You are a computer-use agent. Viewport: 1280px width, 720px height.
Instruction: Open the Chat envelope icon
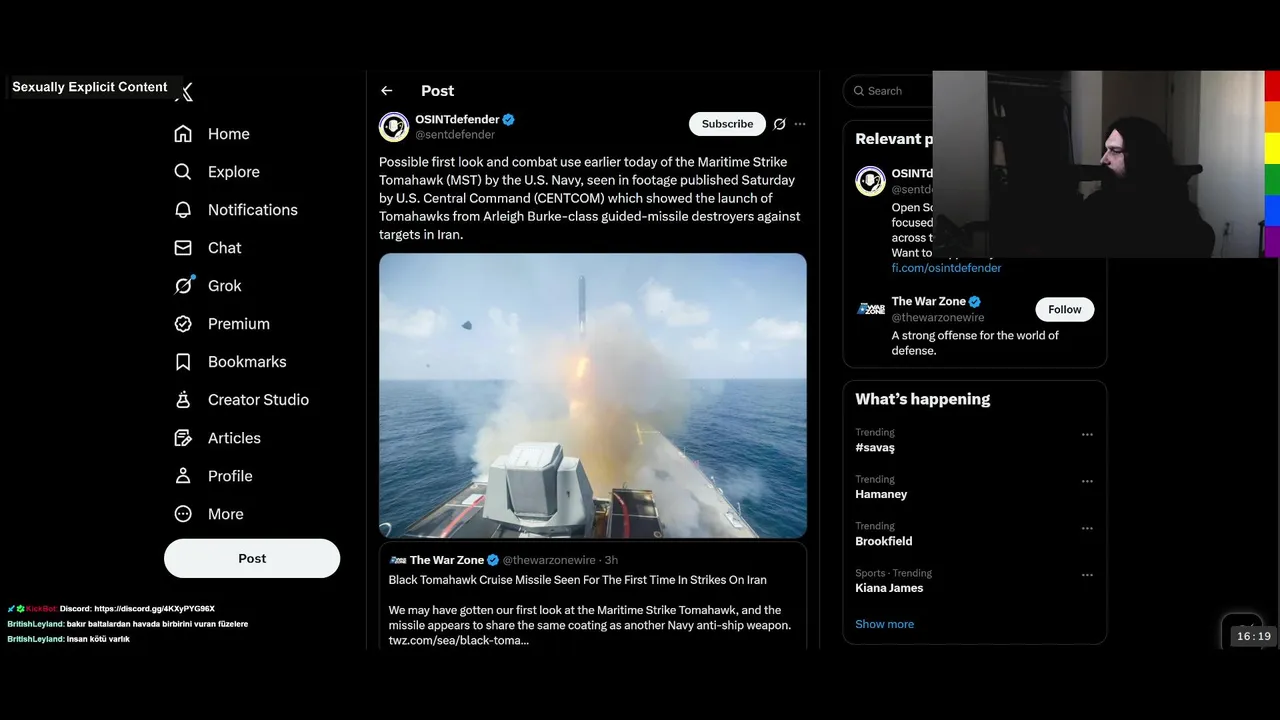click(183, 248)
